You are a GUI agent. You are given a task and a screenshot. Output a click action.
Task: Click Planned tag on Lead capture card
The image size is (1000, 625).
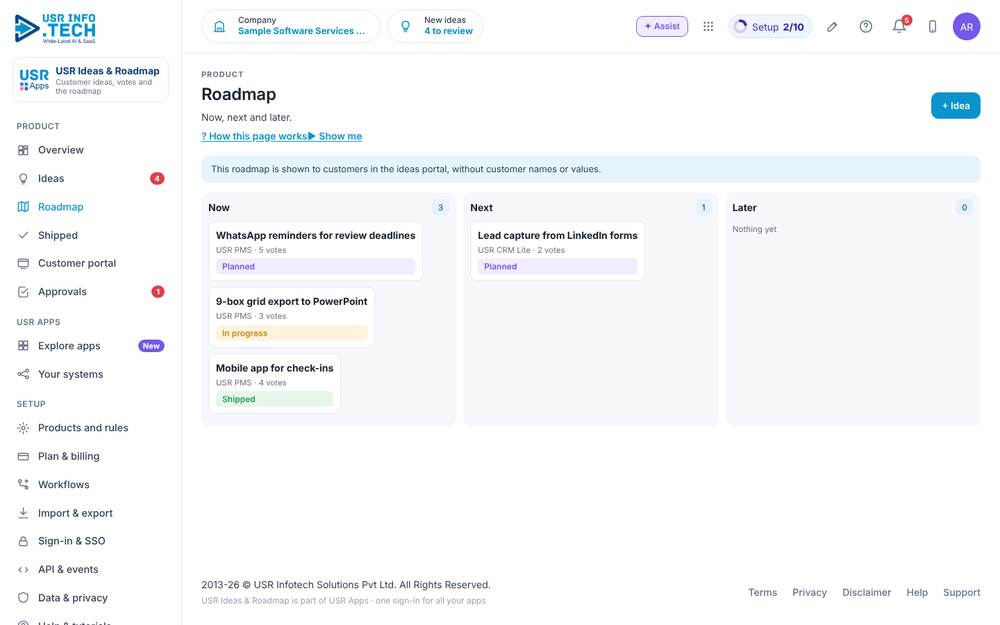pyautogui.click(x=557, y=267)
